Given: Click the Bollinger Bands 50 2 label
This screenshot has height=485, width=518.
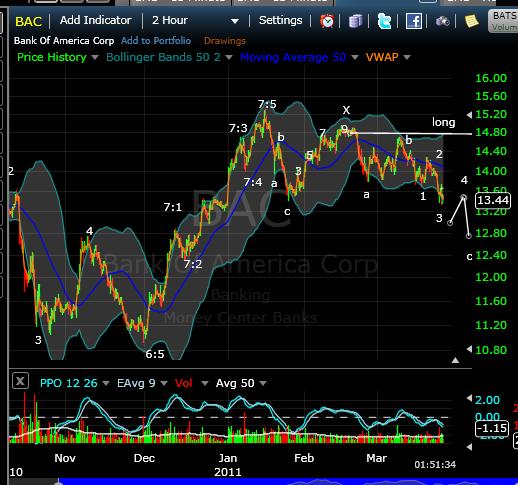Looking at the screenshot, I should click(x=163, y=57).
